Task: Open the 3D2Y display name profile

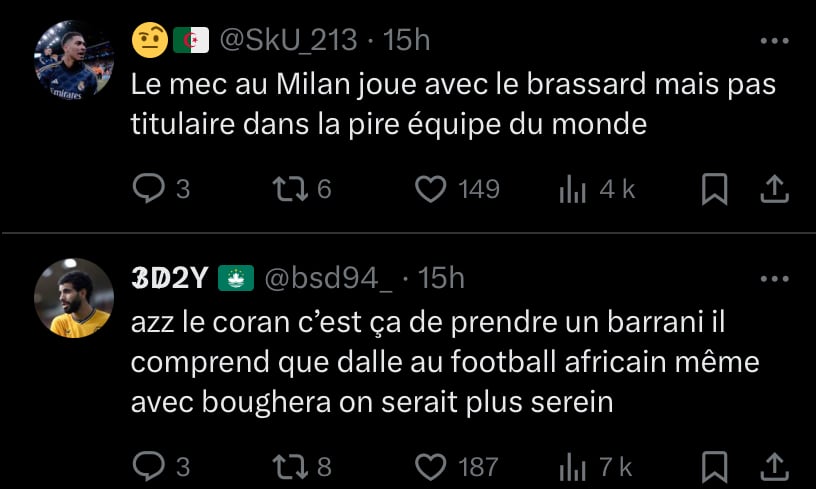Action: (x=170, y=279)
